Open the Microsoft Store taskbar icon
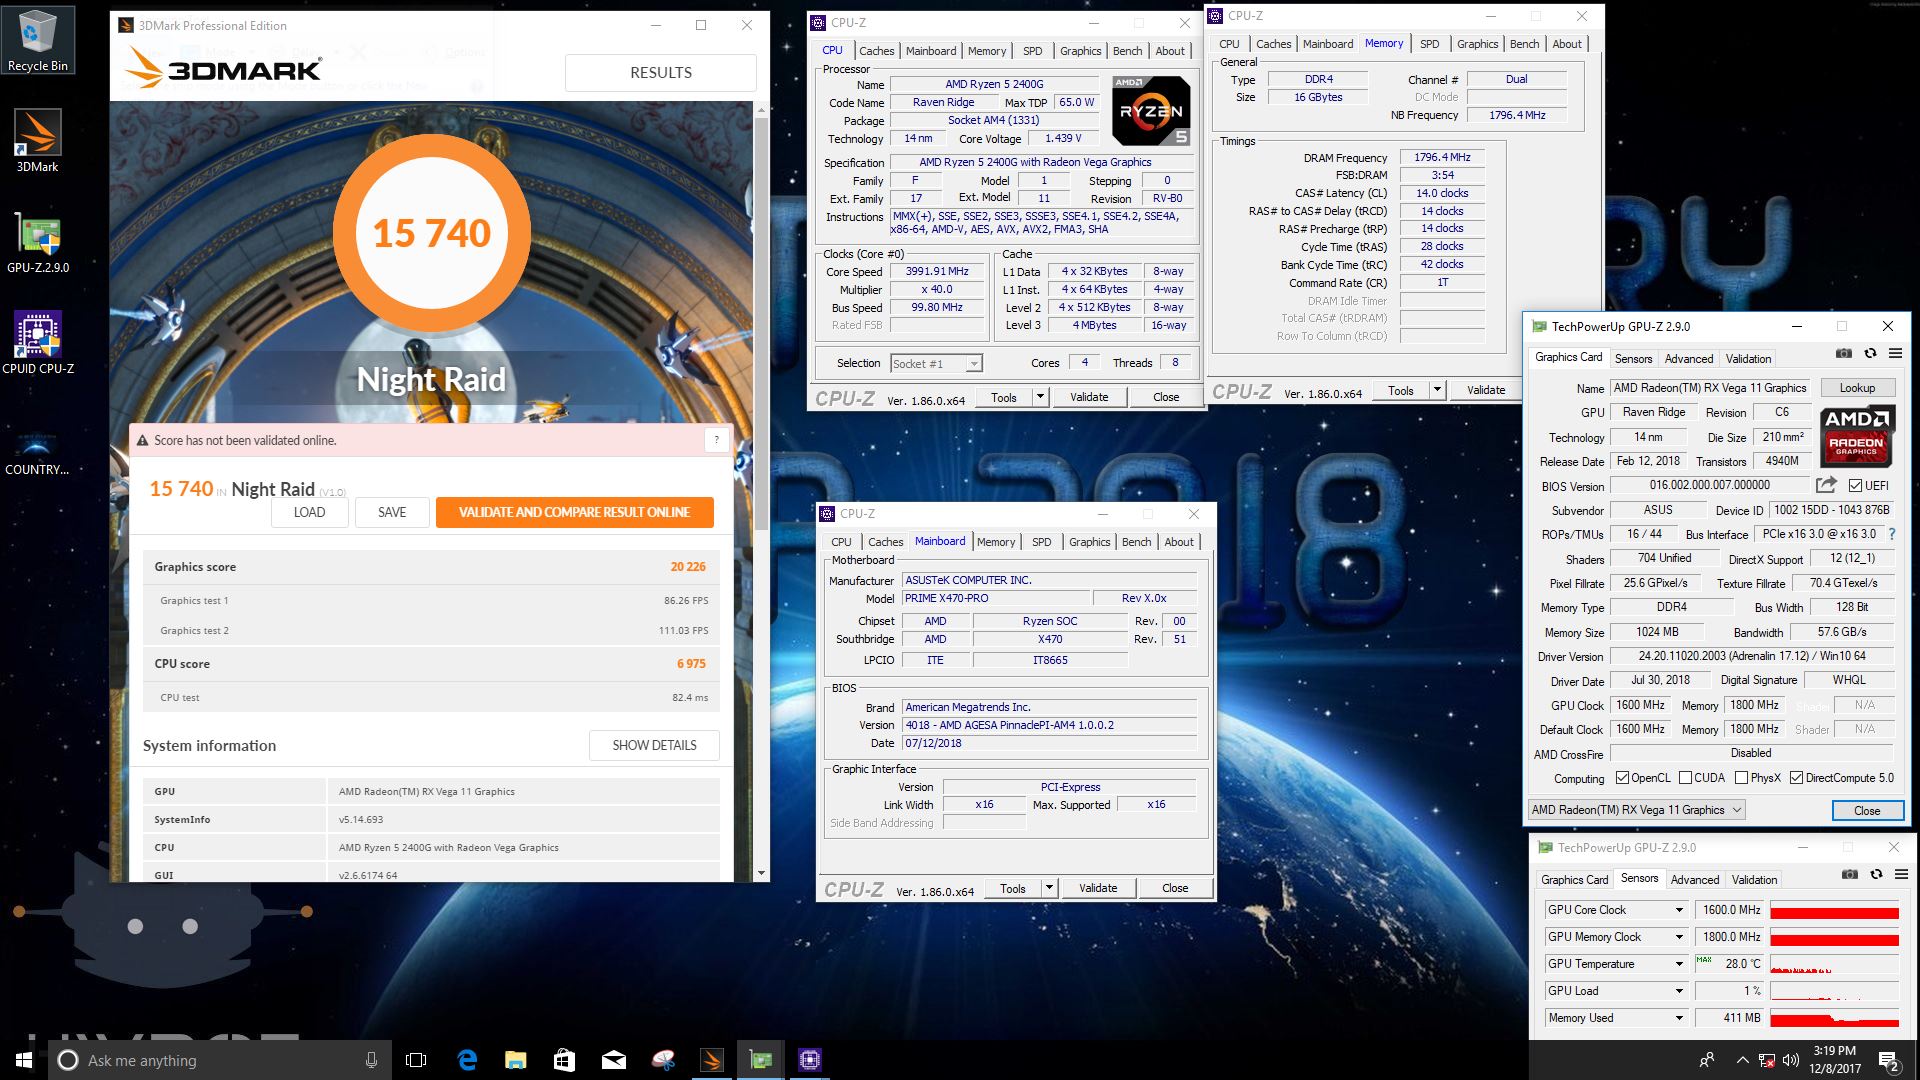The width and height of the screenshot is (1920, 1080). pyautogui.click(x=564, y=1060)
